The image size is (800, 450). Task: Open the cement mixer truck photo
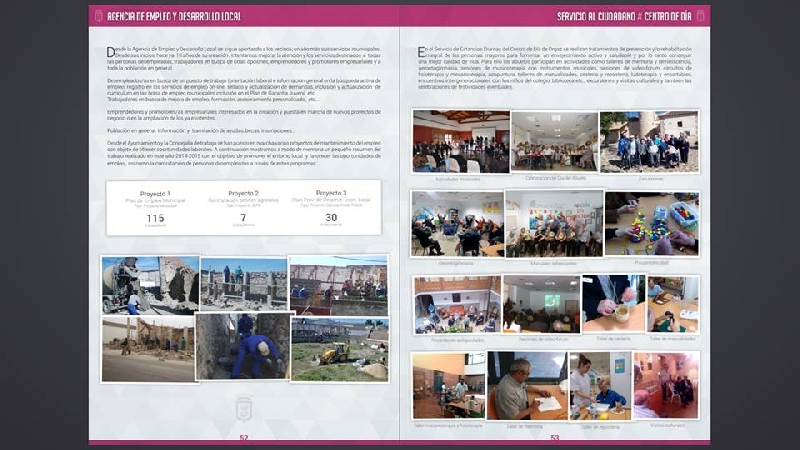150,285
